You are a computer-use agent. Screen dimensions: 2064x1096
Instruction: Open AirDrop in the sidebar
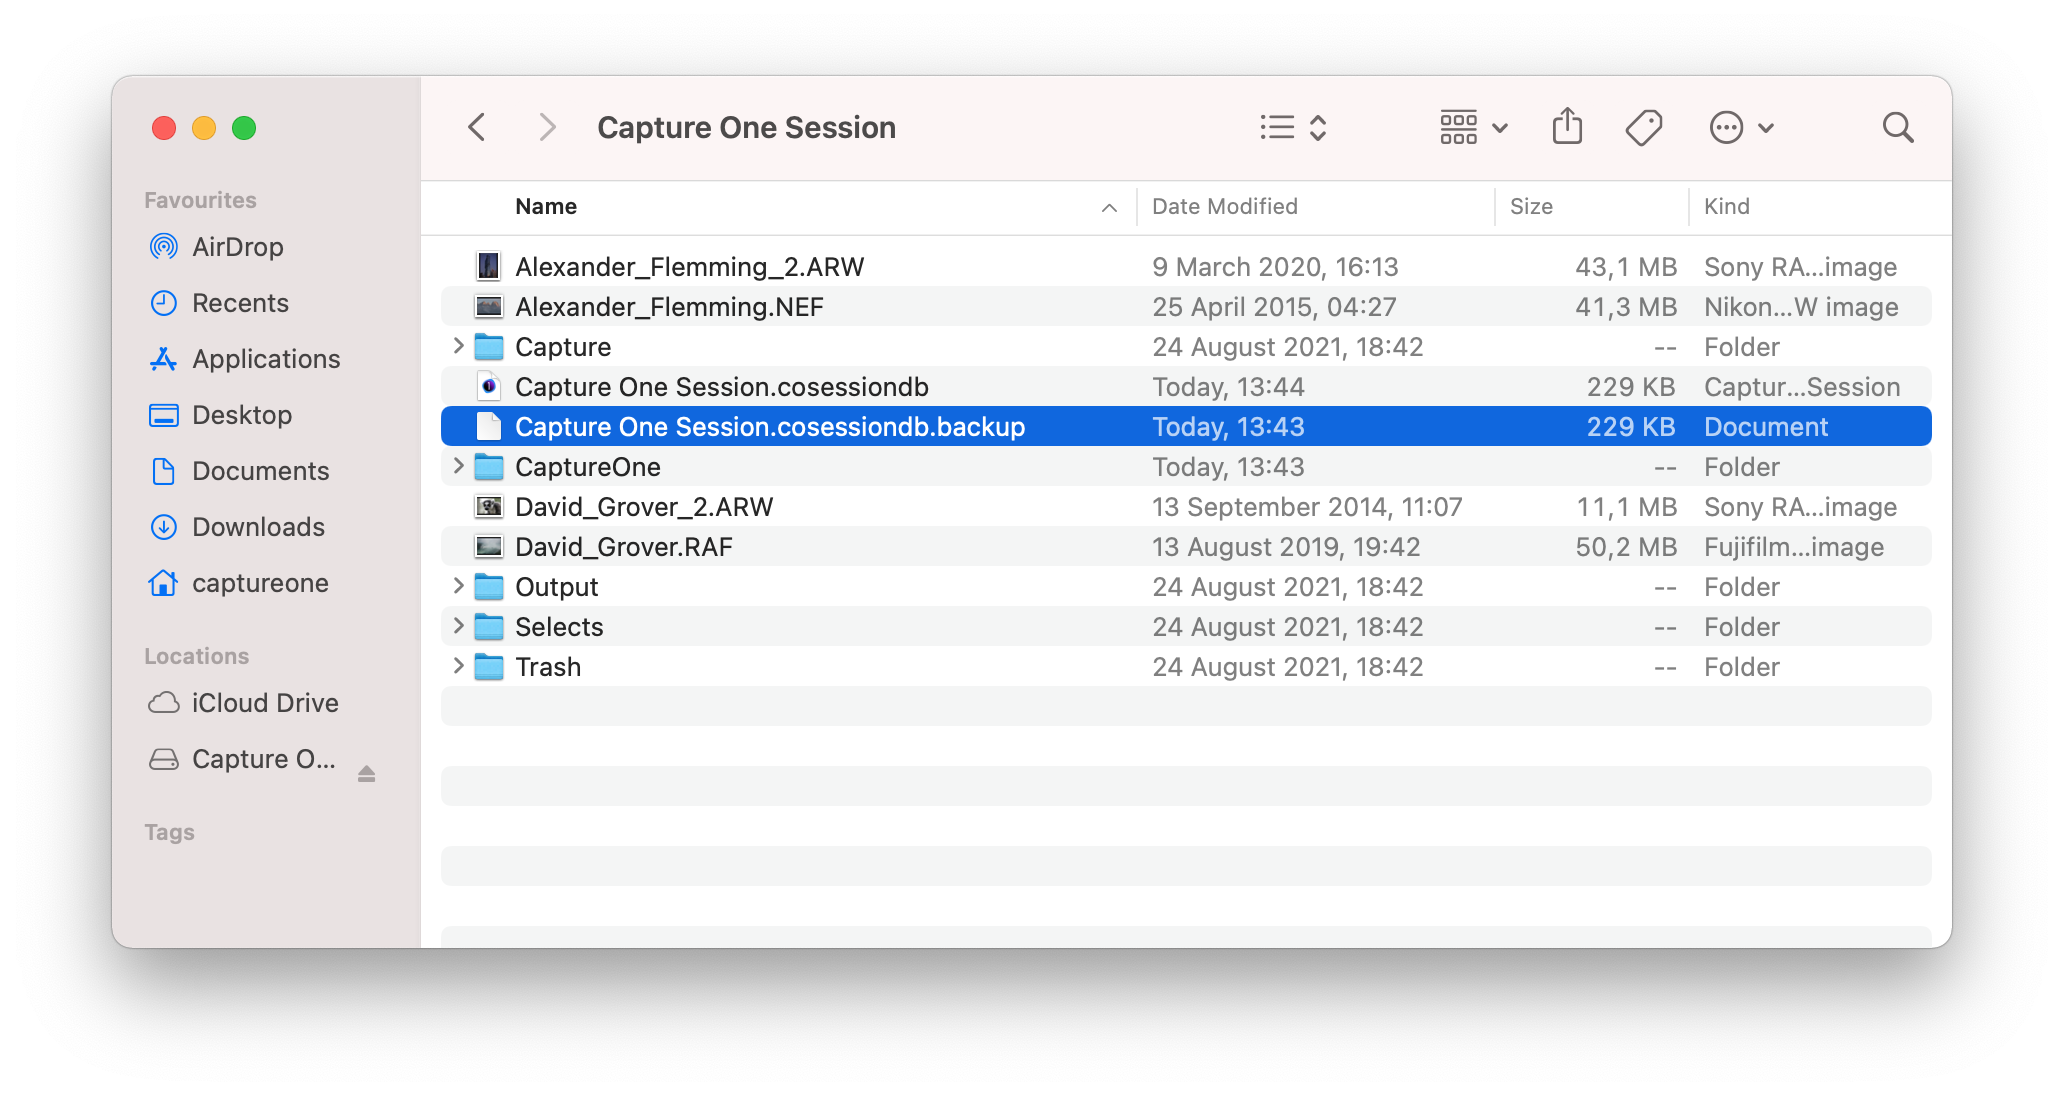tap(237, 247)
